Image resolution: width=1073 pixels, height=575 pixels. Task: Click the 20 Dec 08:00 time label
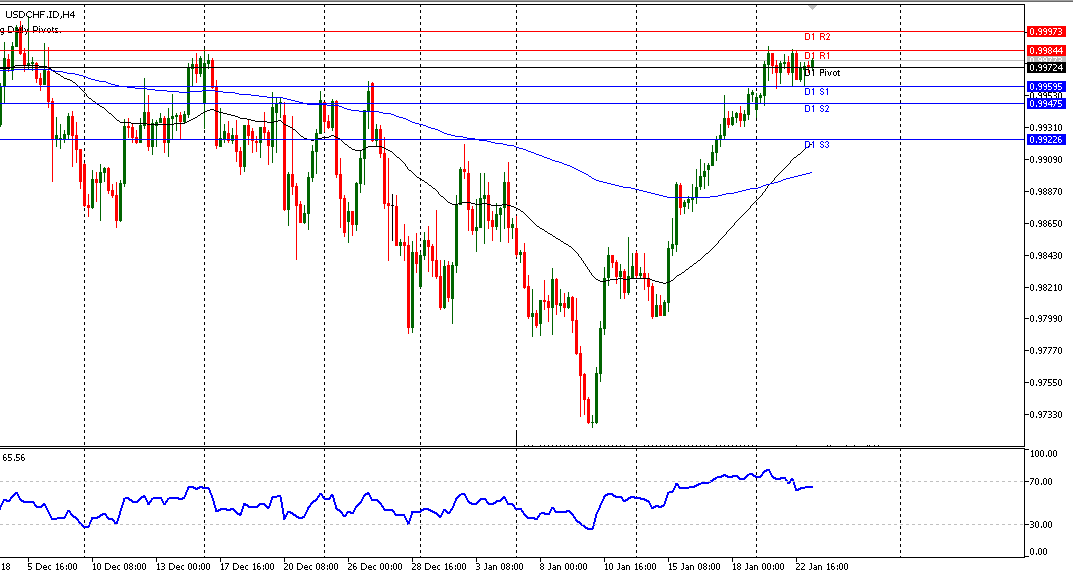(311, 567)
